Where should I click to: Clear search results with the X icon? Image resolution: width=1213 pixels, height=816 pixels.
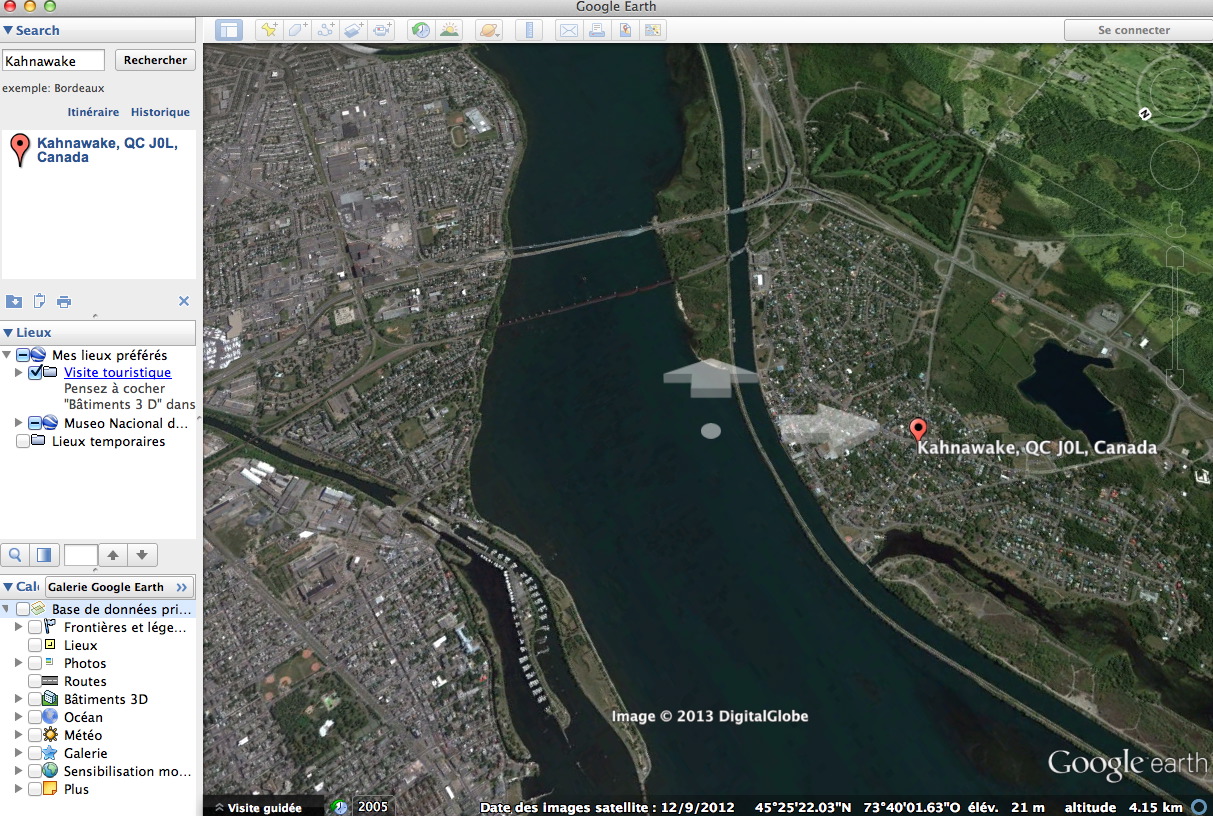184,301
